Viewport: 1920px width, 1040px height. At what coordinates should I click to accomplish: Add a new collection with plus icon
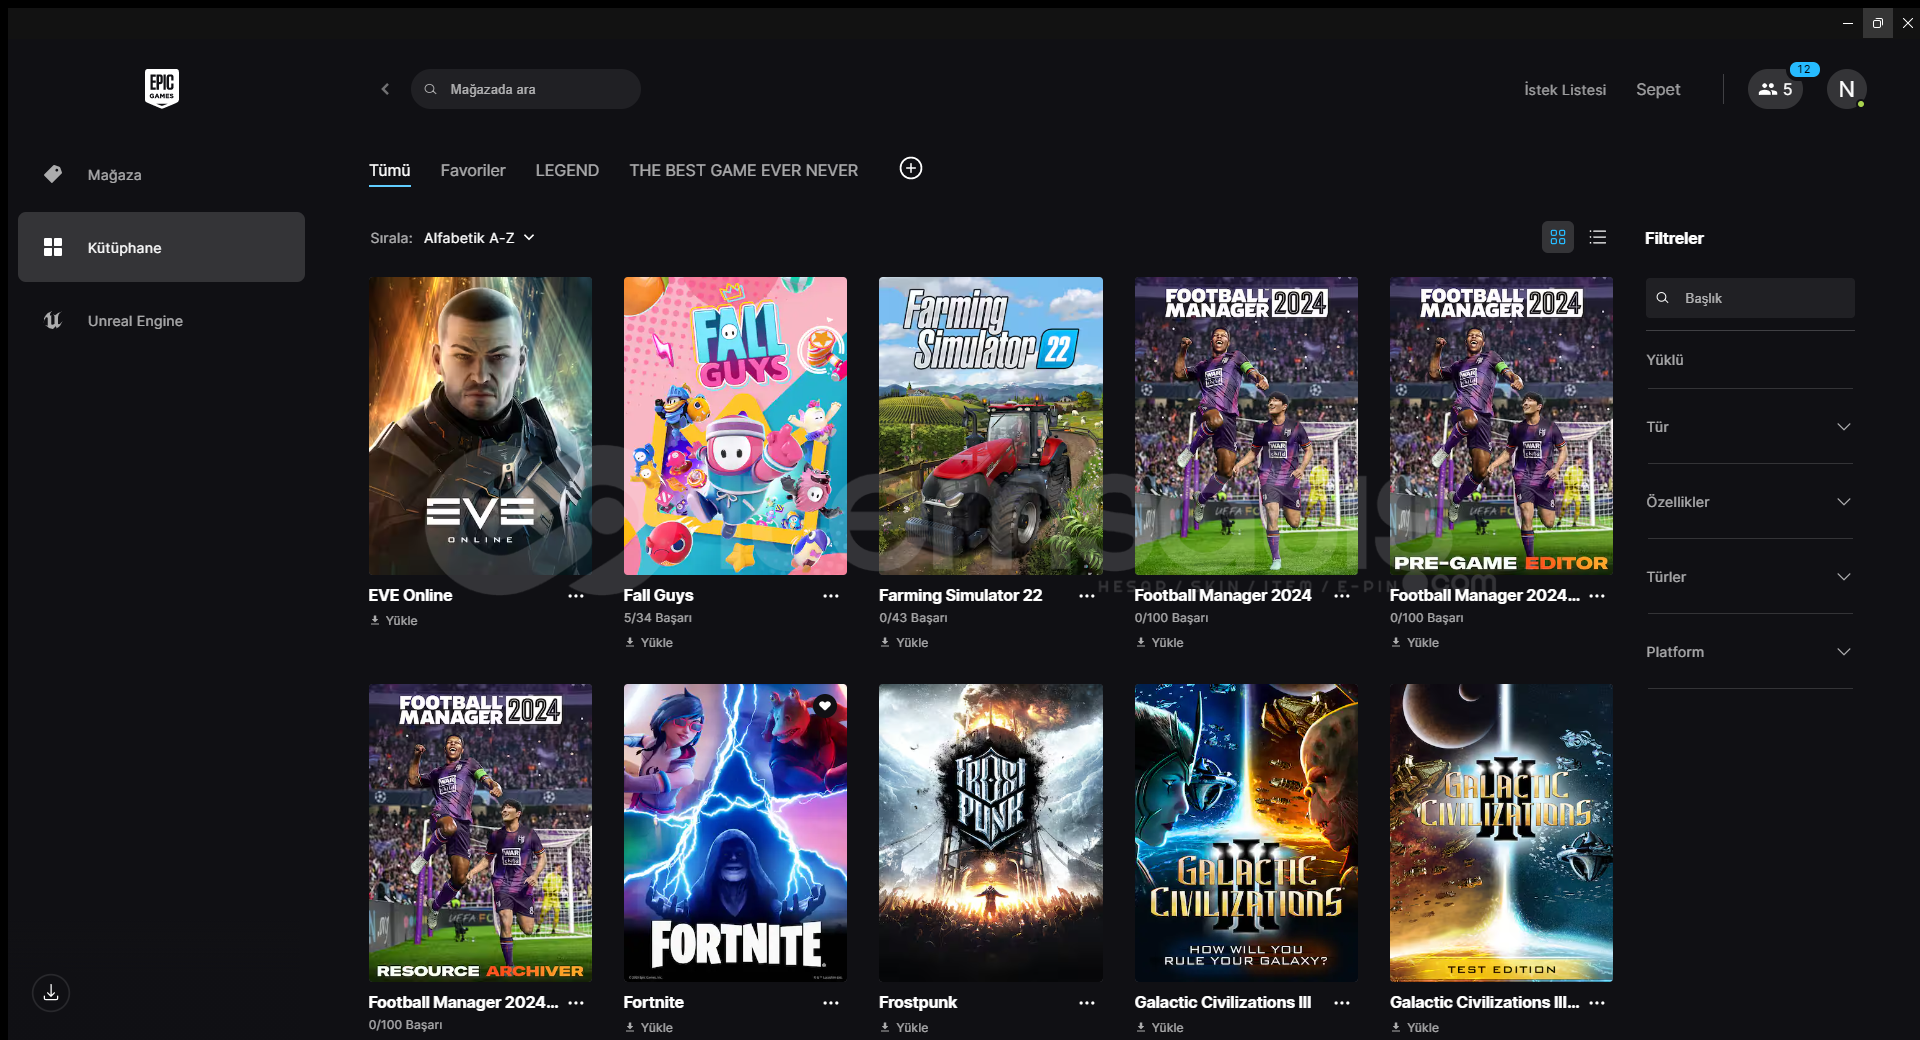pos(910,168)
